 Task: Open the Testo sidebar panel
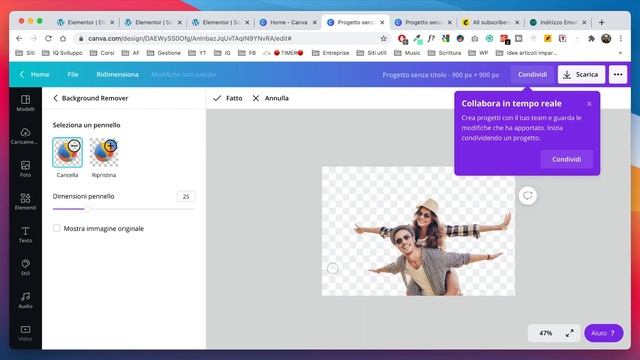pos(25,235)
